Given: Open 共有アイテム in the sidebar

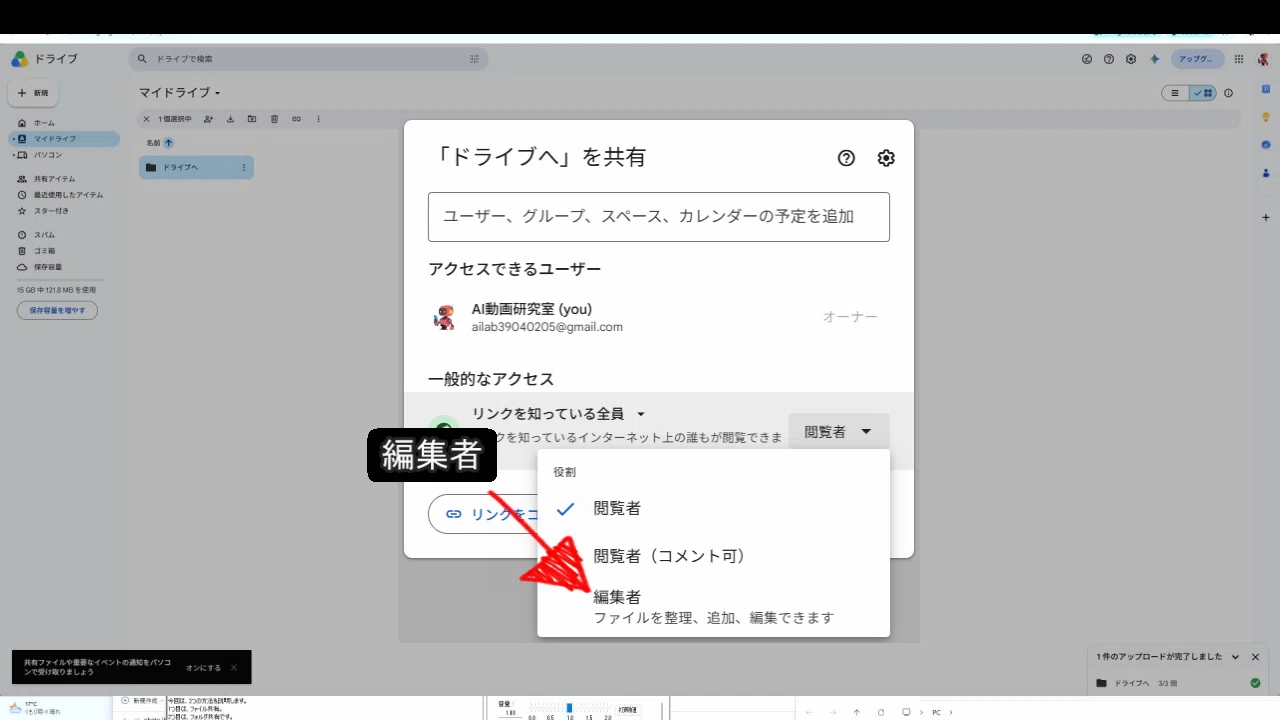Looking at the screenshot, I should pyautogui.click(x=54, y=179).
